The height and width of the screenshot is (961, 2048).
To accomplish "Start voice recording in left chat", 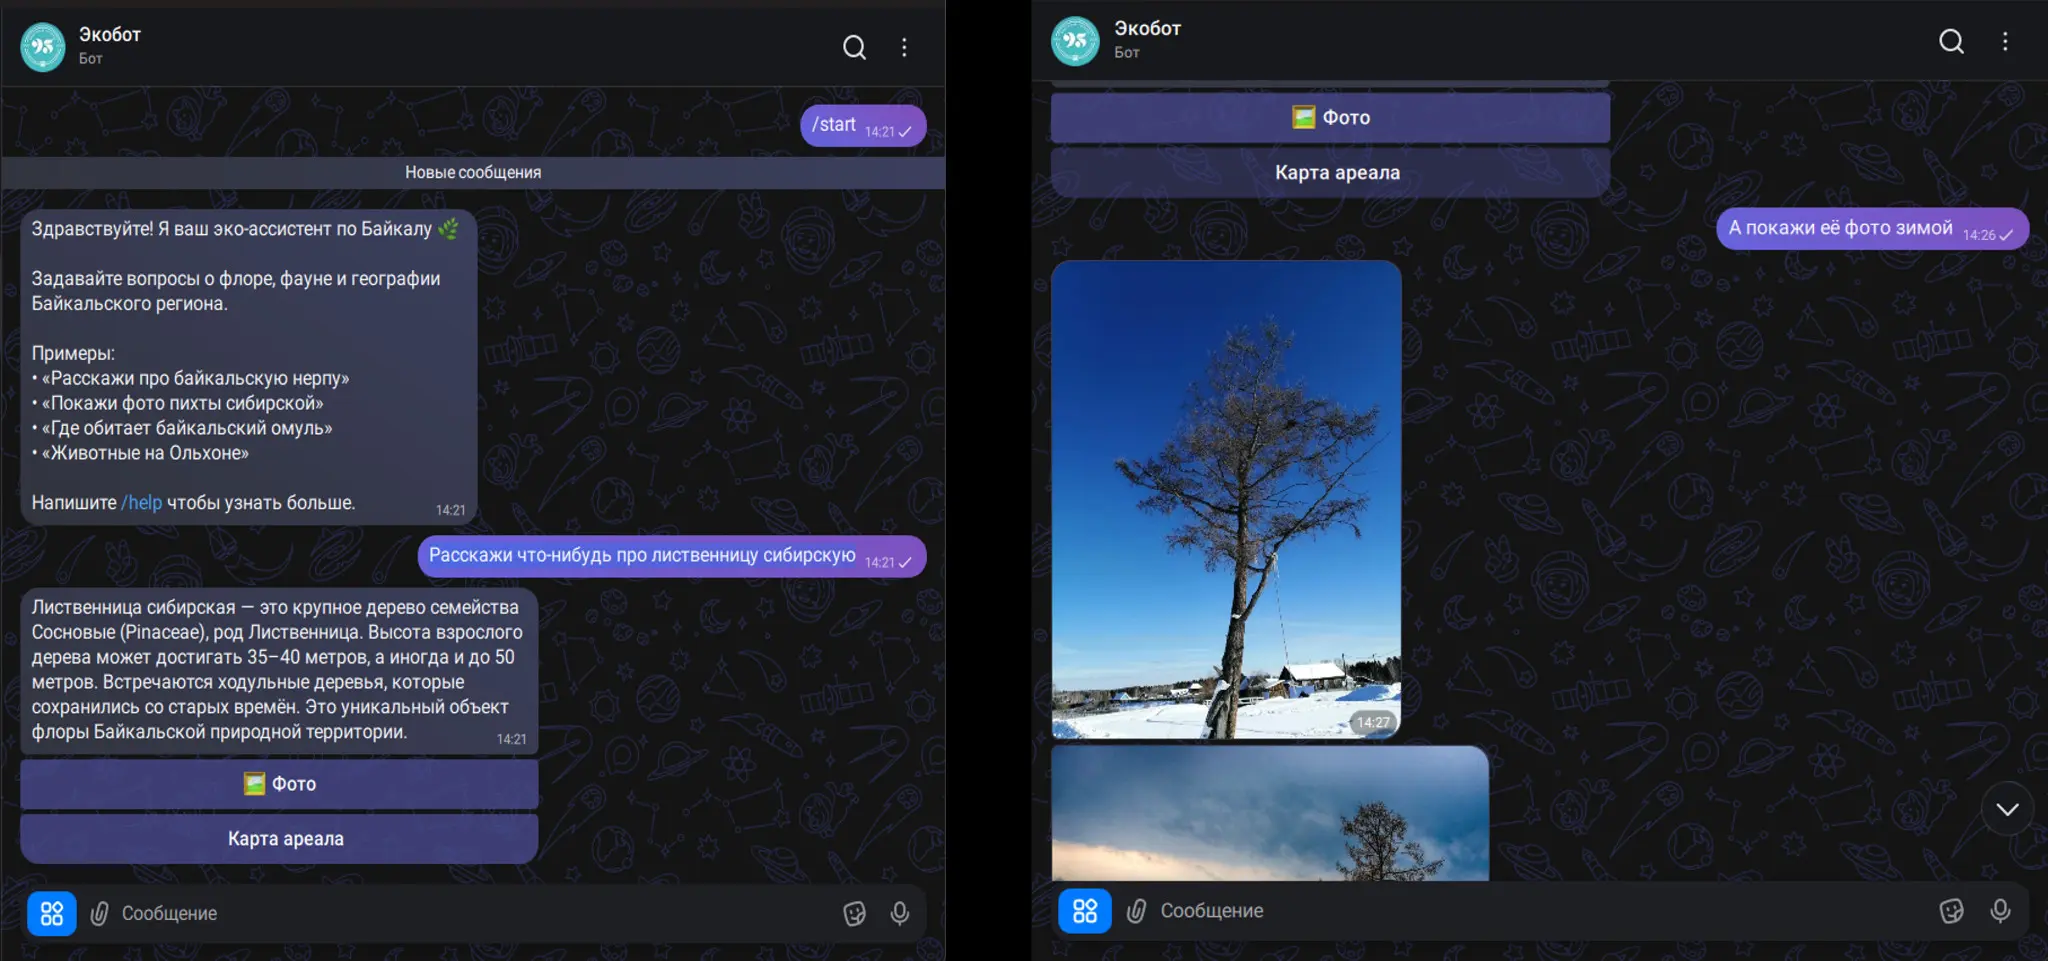I will coord(900,913).
